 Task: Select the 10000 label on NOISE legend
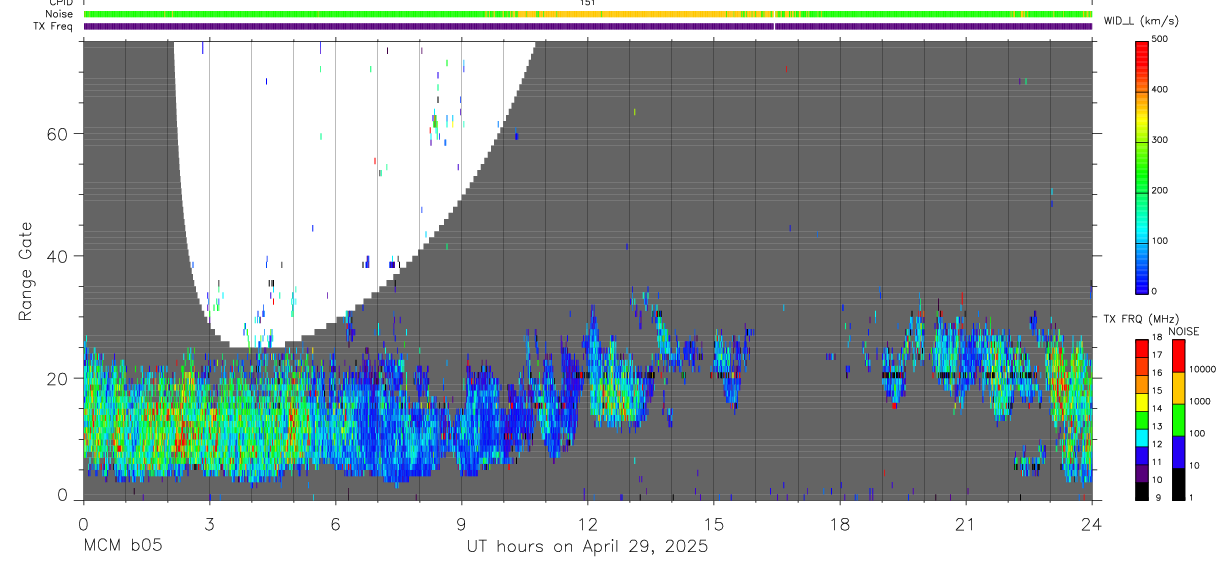point(1203,369)
